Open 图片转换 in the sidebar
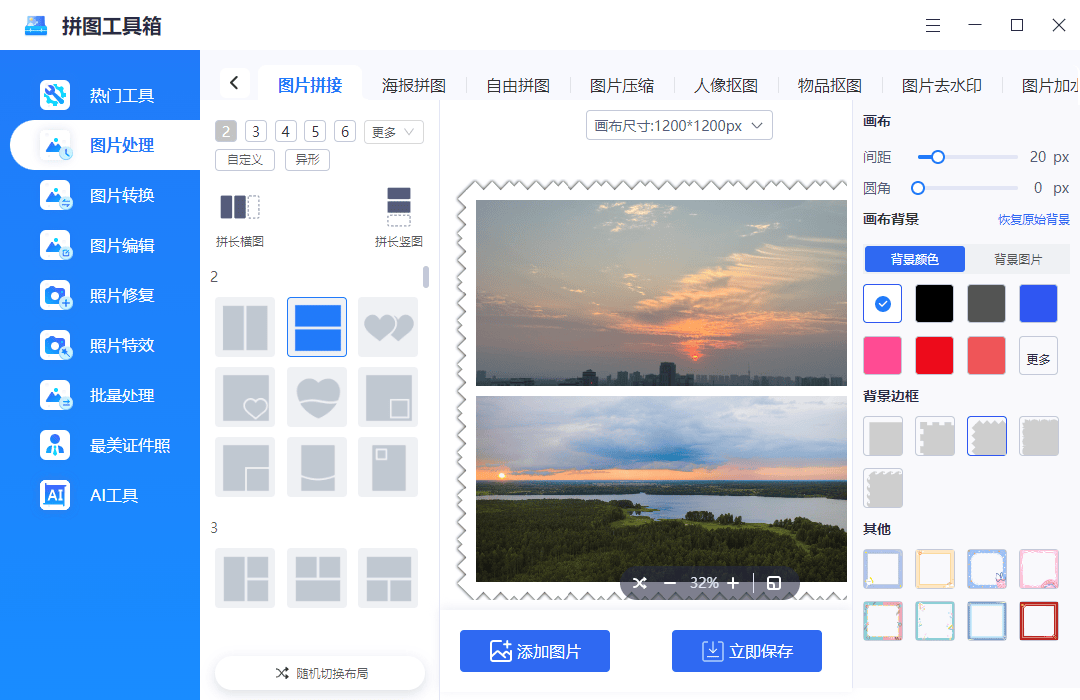Viewport: 1080px width, 700px height. [122, 195]
